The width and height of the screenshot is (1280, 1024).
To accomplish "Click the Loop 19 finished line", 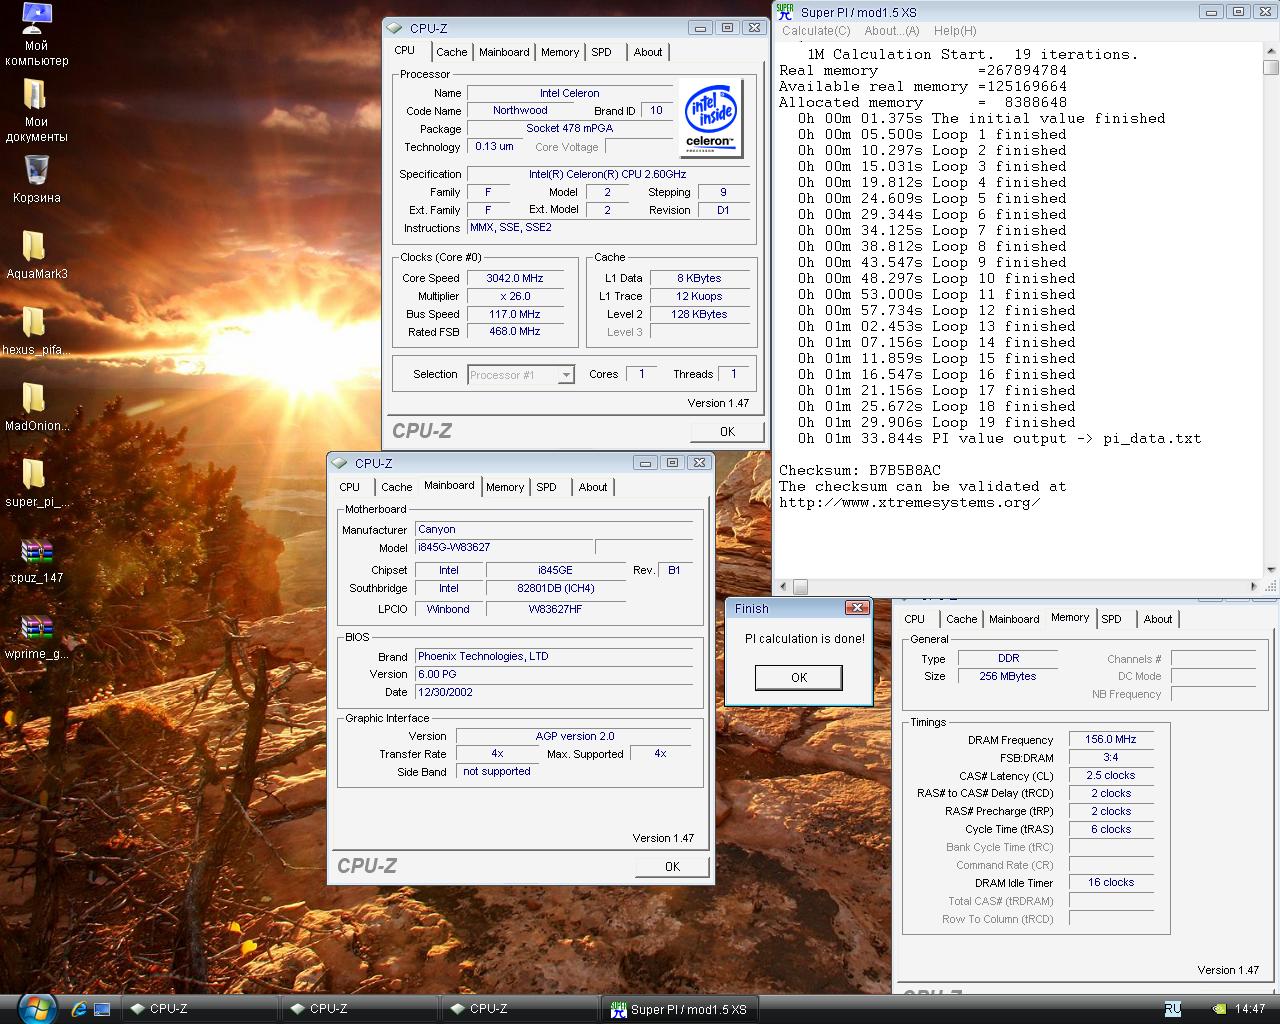I will pyautogui.click(x=936, y=422).
